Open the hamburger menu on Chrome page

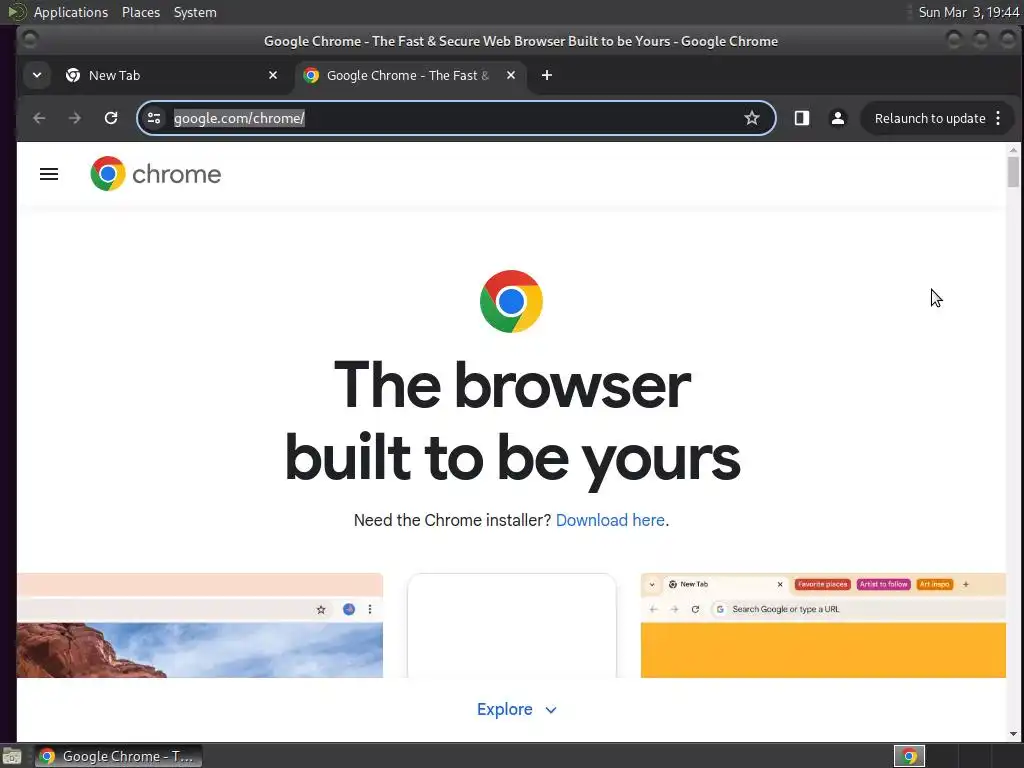49,174
